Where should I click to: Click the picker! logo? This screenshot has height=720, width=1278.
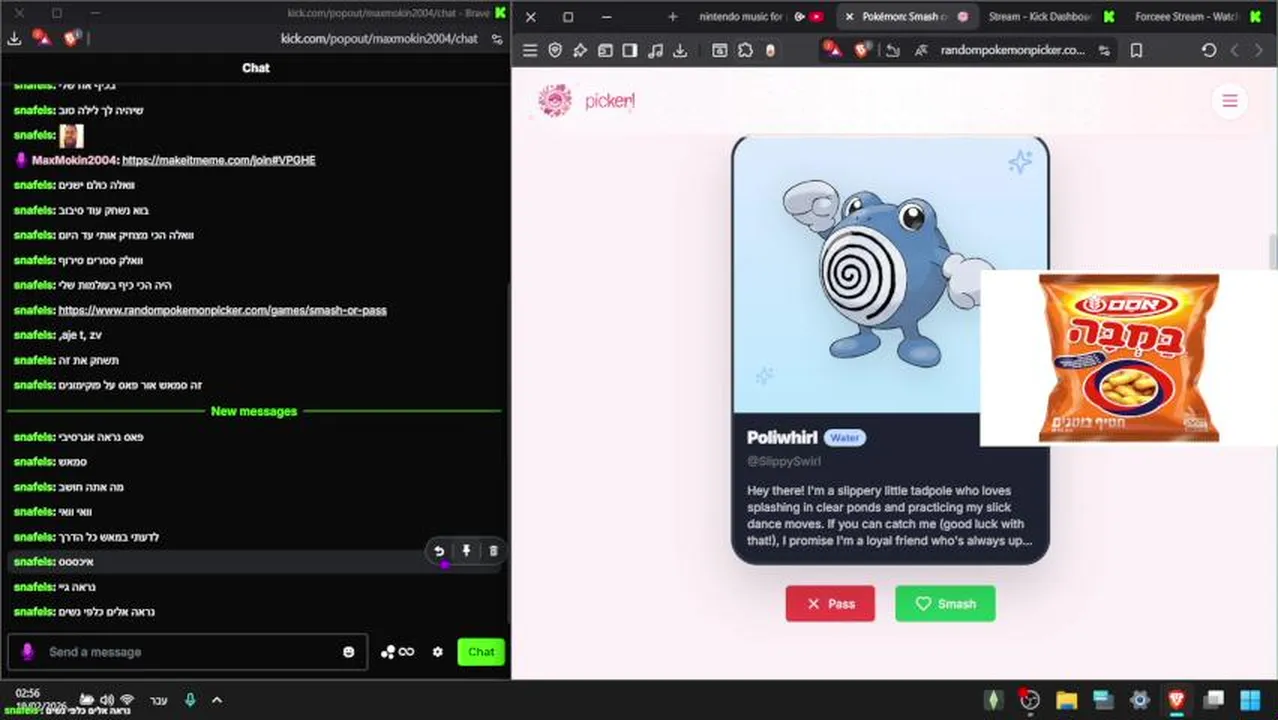pos(586,100)
